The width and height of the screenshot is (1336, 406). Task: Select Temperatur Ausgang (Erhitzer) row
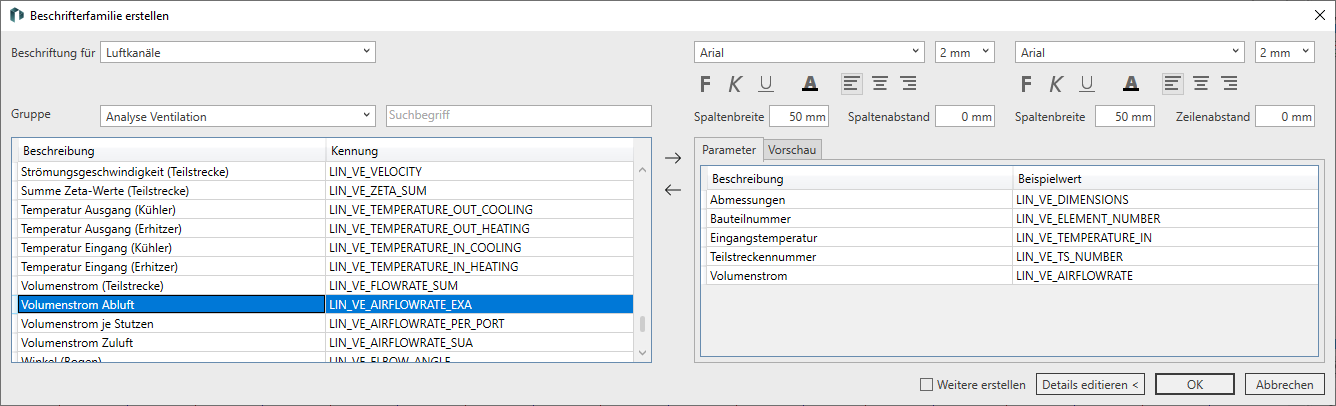[326, 228]
